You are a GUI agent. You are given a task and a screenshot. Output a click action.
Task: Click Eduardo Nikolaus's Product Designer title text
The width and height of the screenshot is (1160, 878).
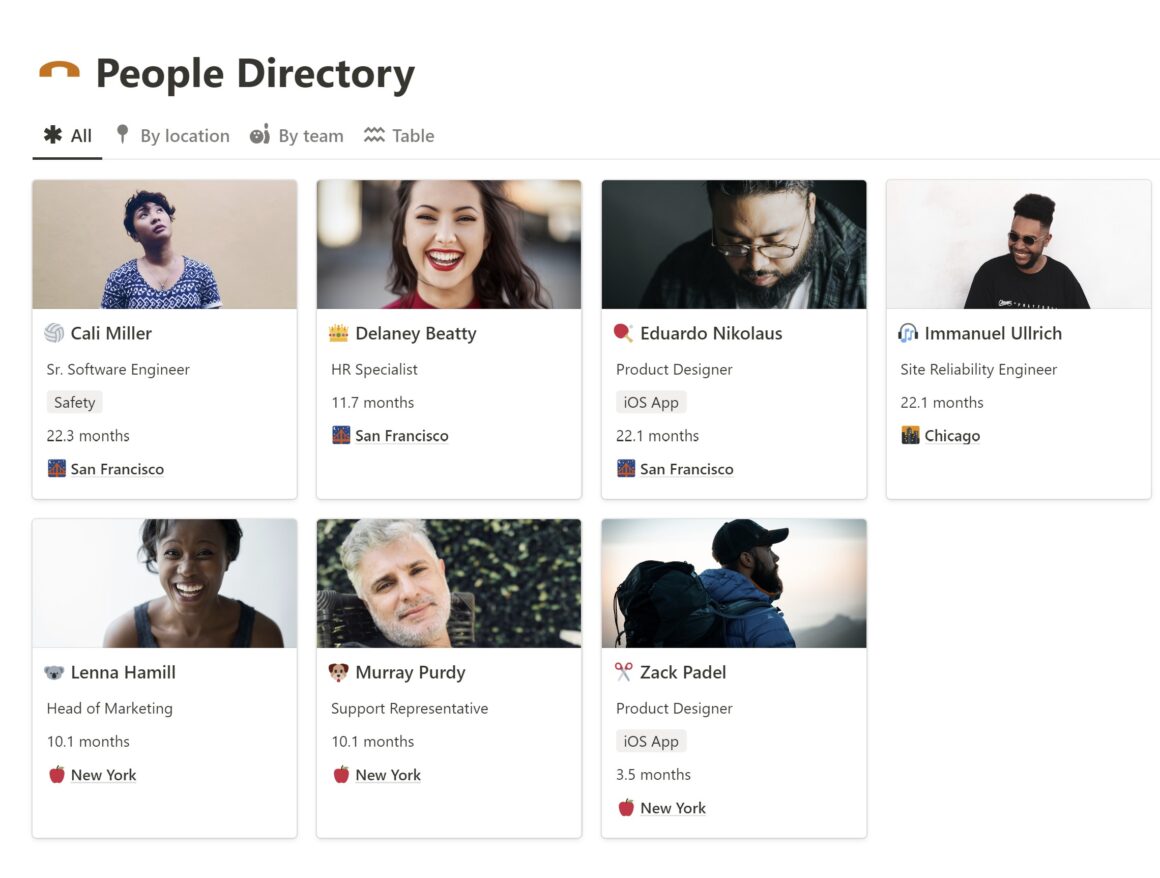point(674,369)
